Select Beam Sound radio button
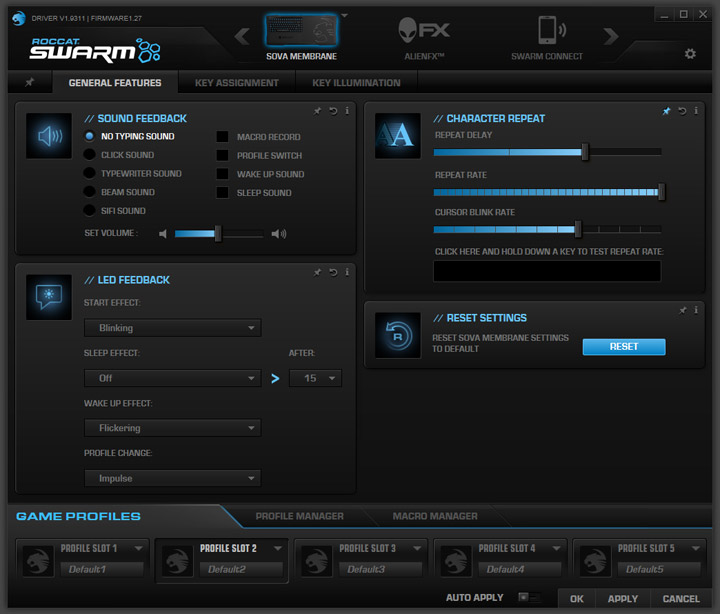The width and height of the screenshot is (720, 614). (x=90, y=192)
